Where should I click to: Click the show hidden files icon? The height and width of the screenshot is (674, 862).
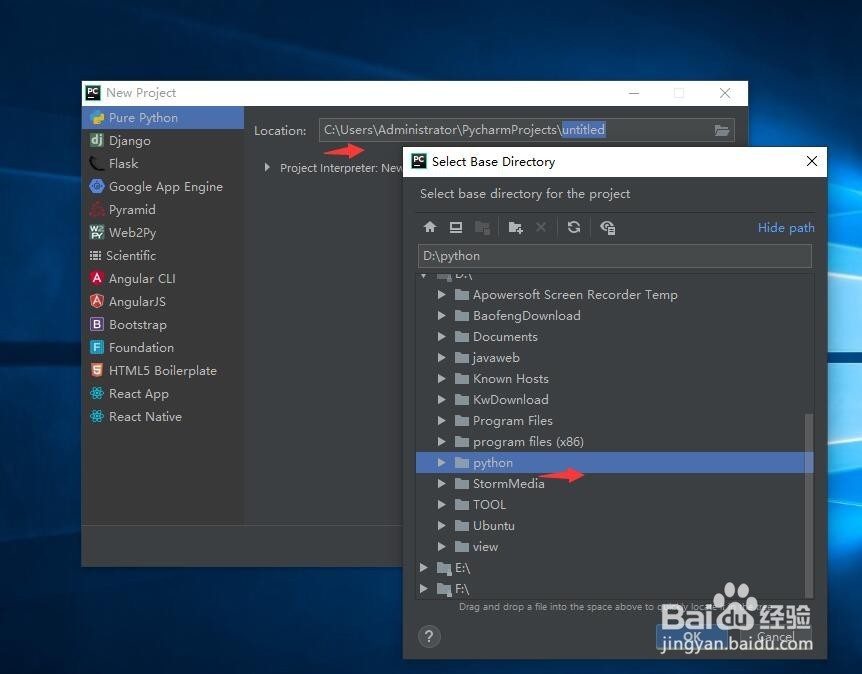[607, 227]
